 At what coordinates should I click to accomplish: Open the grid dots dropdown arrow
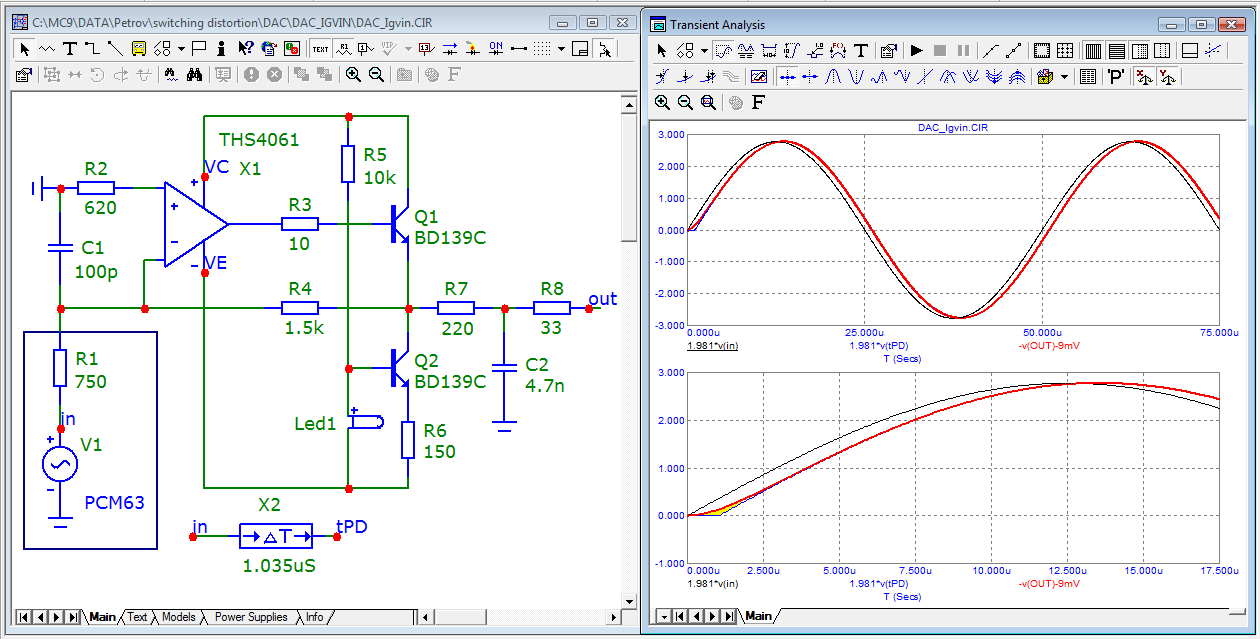point(561,48)
